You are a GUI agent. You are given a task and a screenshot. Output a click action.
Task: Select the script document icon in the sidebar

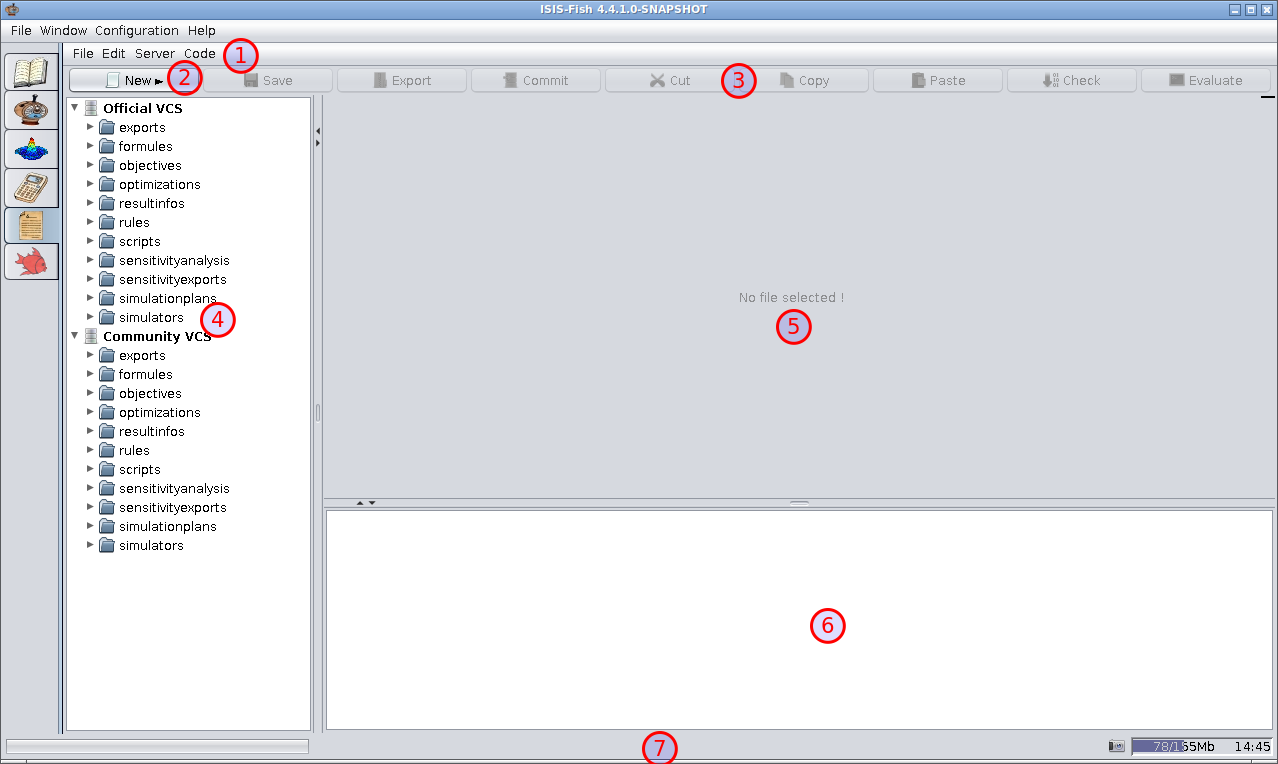[x=31, y=224]
